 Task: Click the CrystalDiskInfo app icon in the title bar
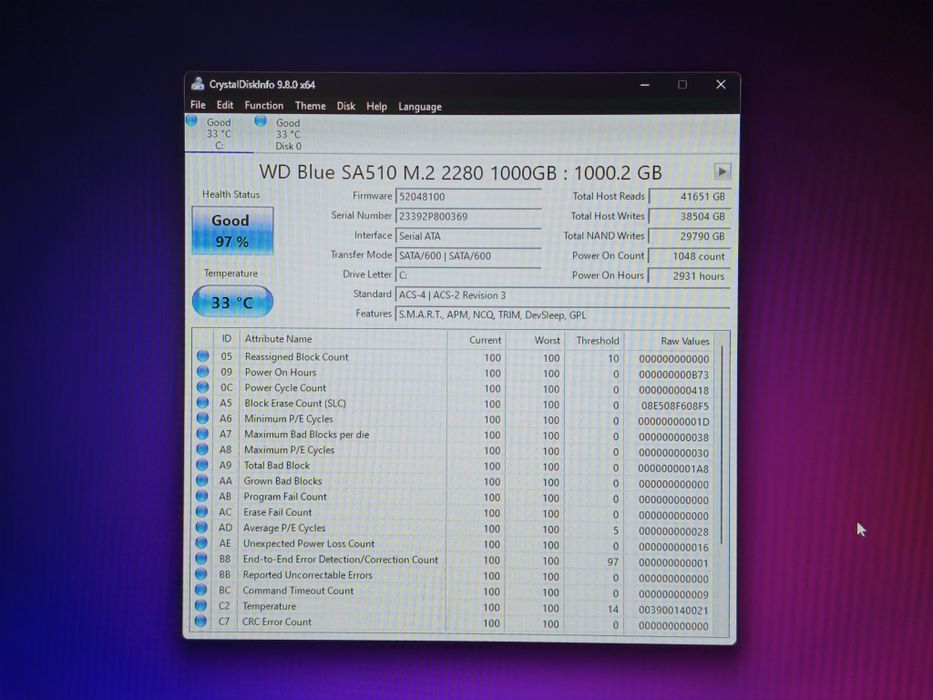[x=198, y=84]
